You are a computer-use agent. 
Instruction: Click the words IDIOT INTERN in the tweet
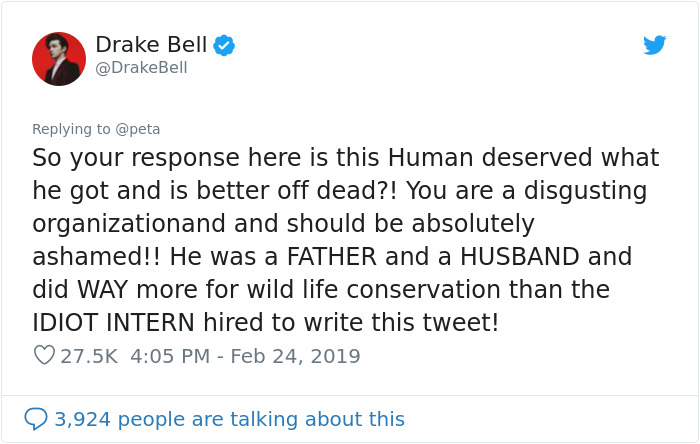coord(113,323)
